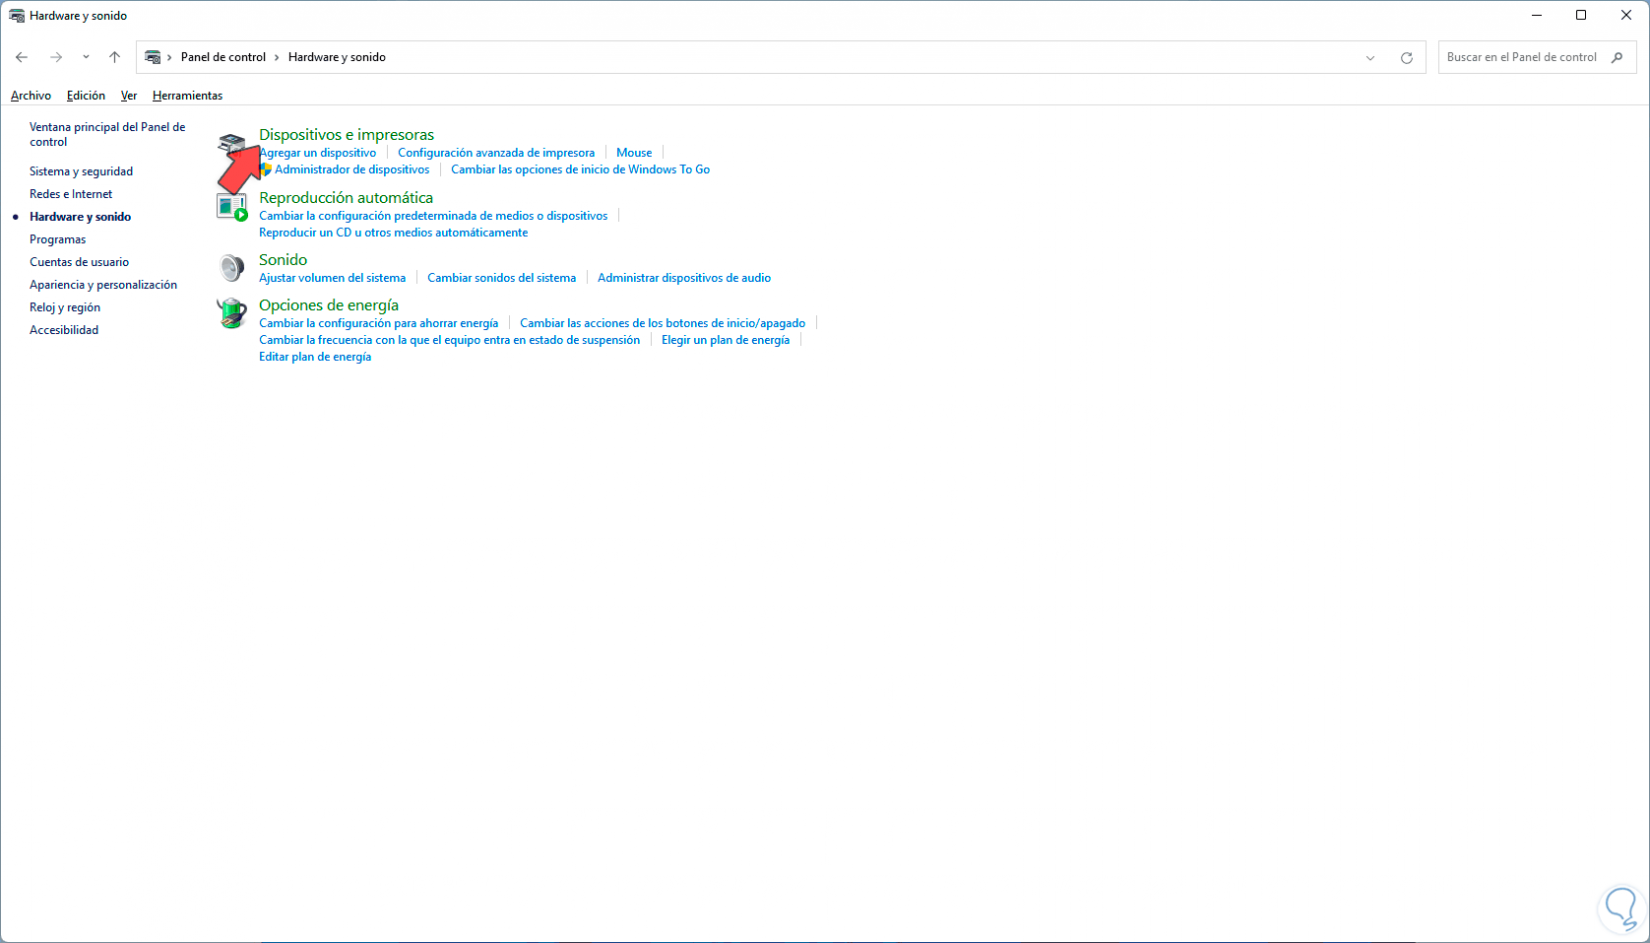Expand the address bar history dropdown
The height and width of the screenshot is (943, 1650).
coord(1370,58)
